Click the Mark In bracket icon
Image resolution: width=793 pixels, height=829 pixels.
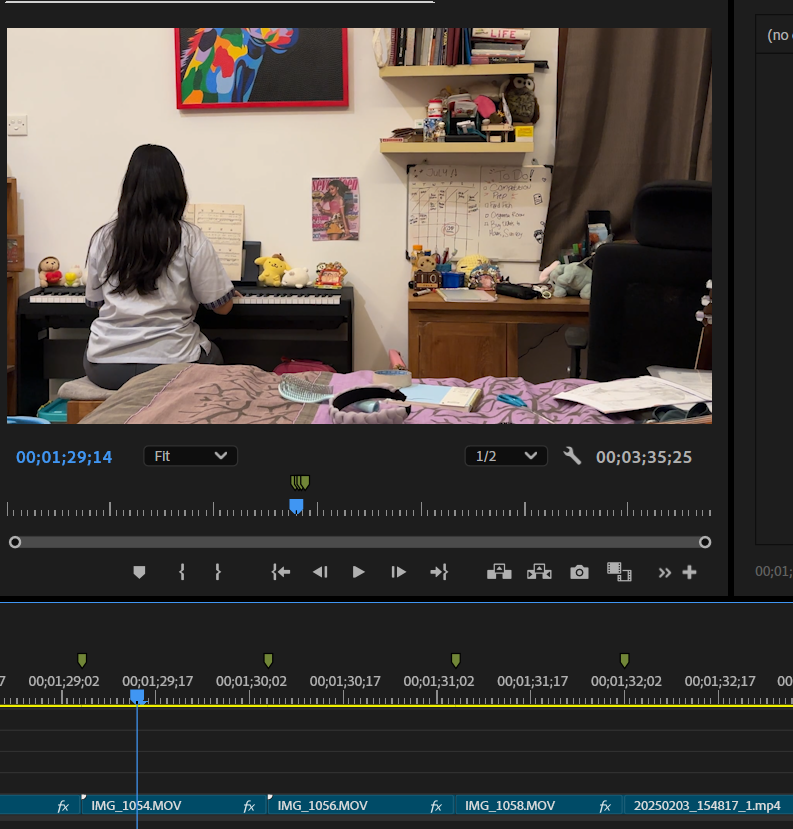click(182, 572)
